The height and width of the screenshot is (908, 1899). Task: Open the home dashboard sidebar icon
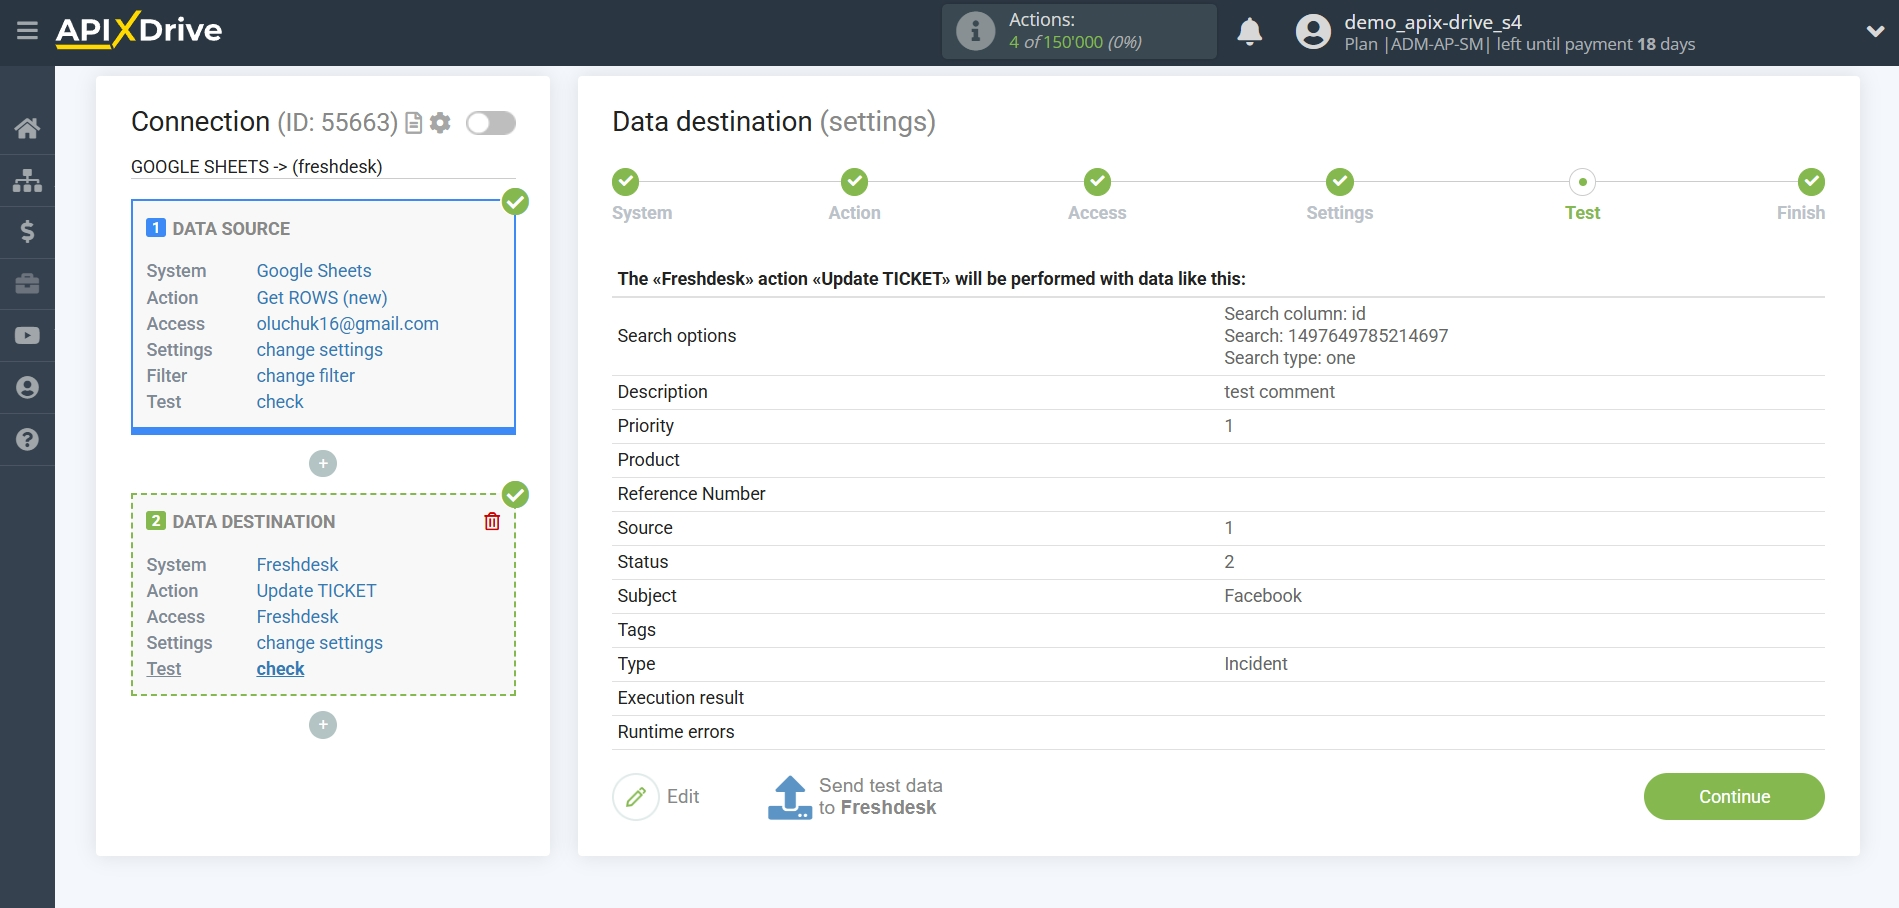tap(27, 128)
